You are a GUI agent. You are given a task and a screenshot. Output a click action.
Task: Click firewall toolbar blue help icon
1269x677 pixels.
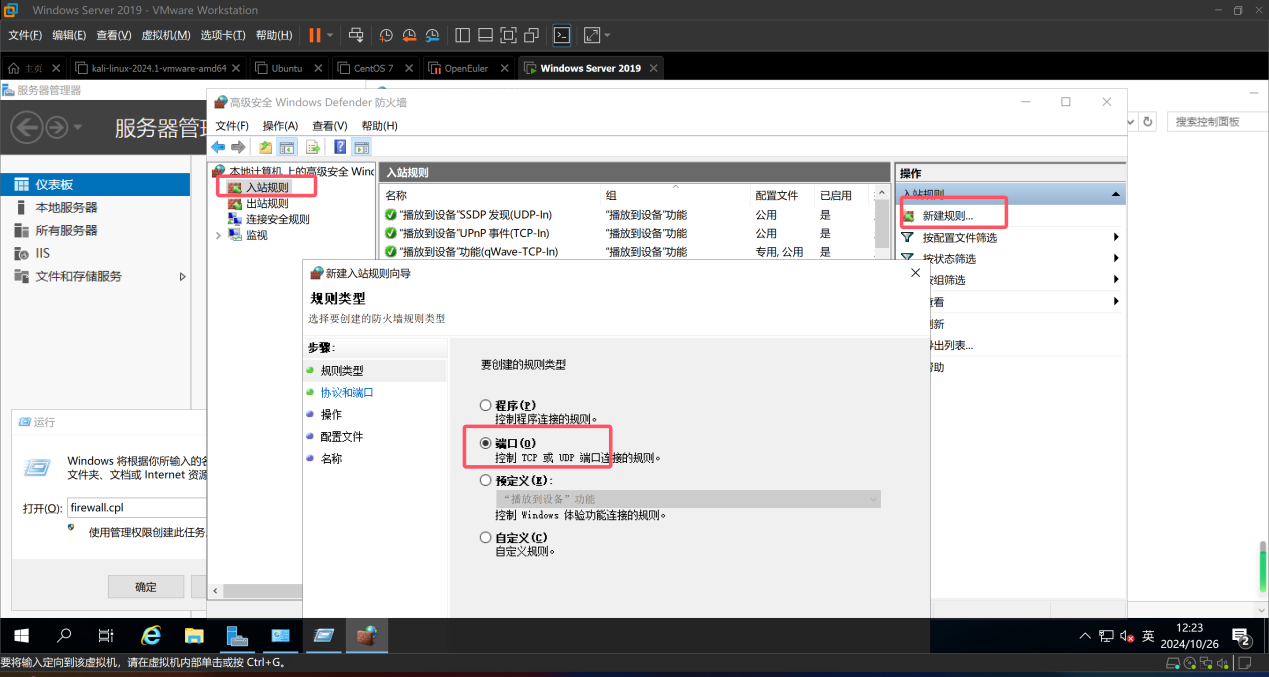[340, 147]
